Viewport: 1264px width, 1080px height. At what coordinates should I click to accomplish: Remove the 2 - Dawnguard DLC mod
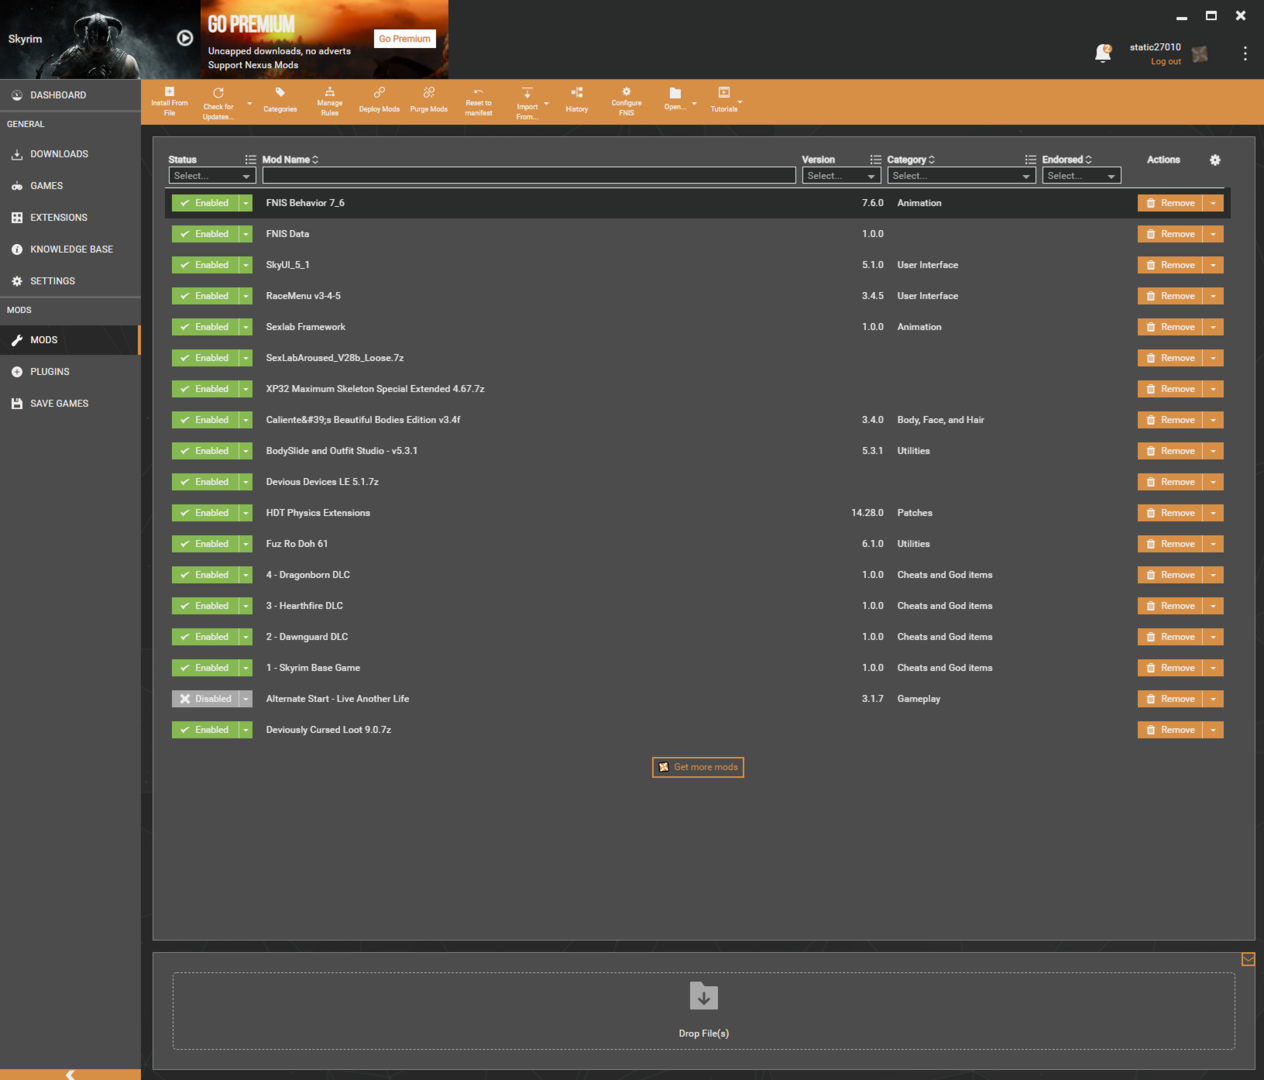click(1170, 637)
